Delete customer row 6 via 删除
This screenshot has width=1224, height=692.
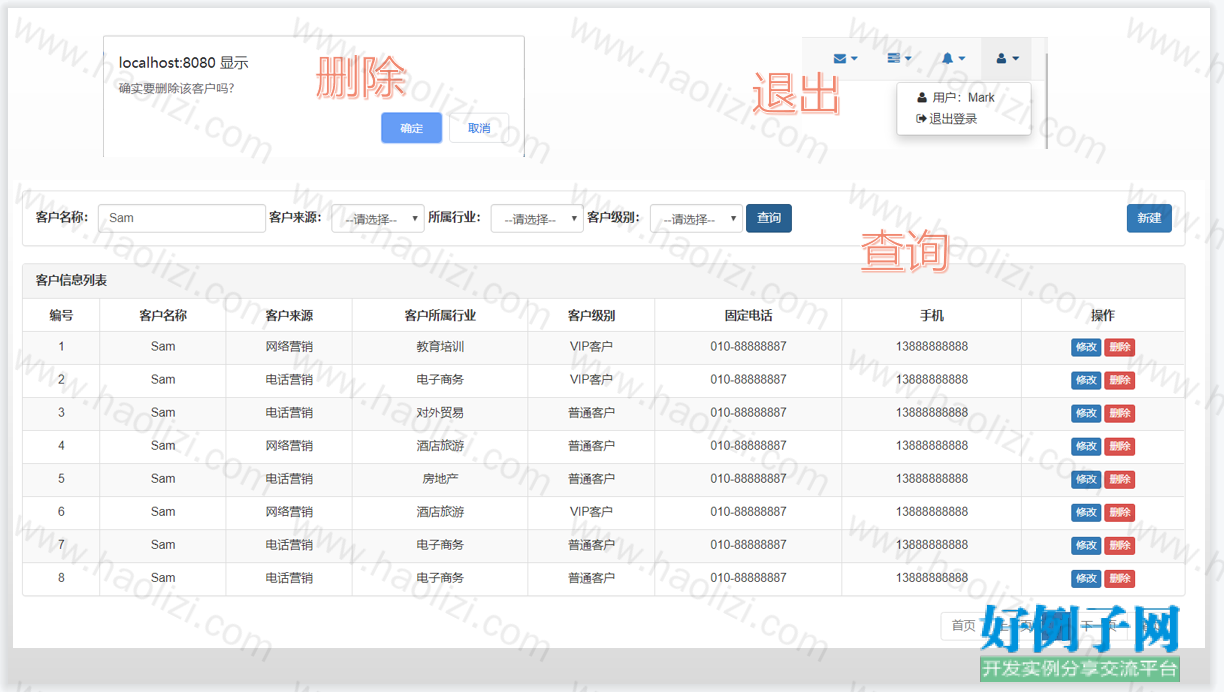click(1120, 513)
